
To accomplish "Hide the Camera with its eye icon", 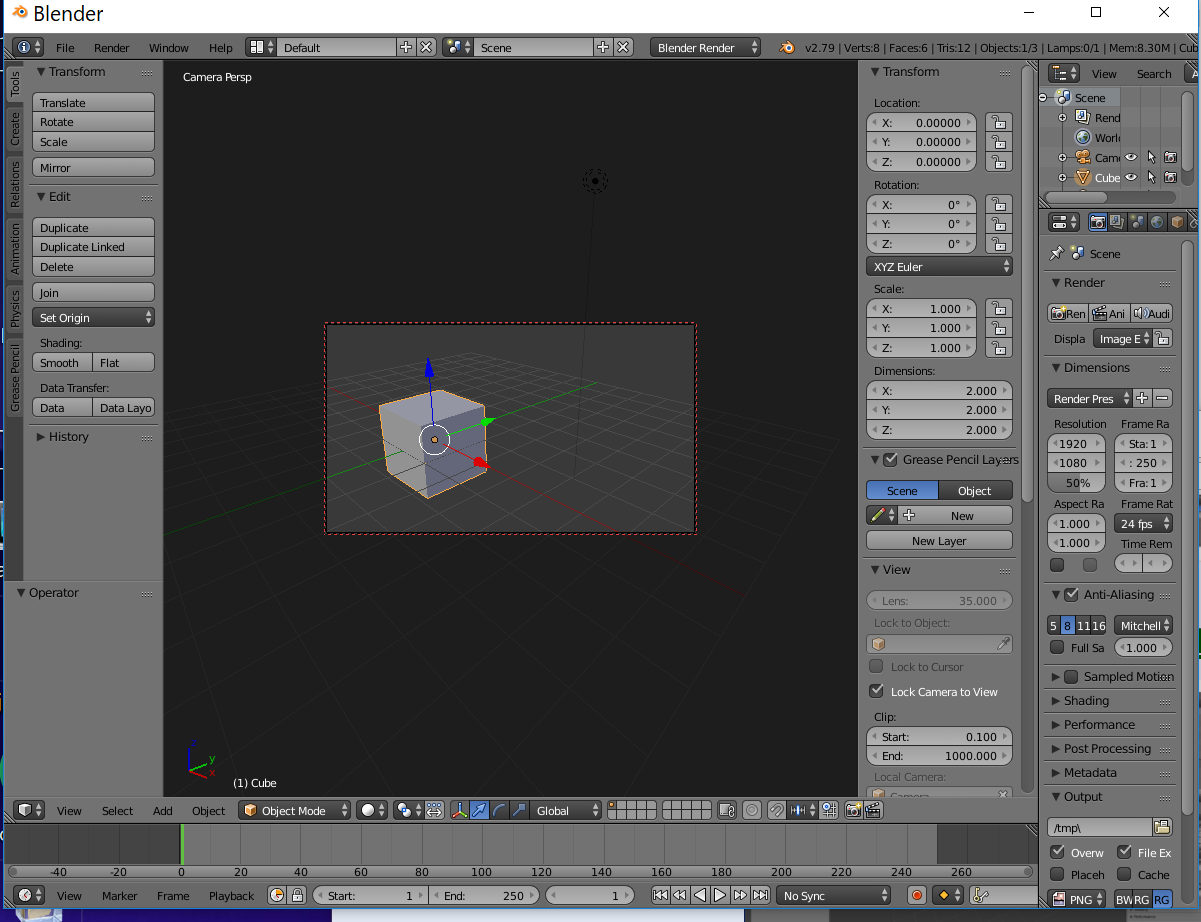I will 1131,157.
